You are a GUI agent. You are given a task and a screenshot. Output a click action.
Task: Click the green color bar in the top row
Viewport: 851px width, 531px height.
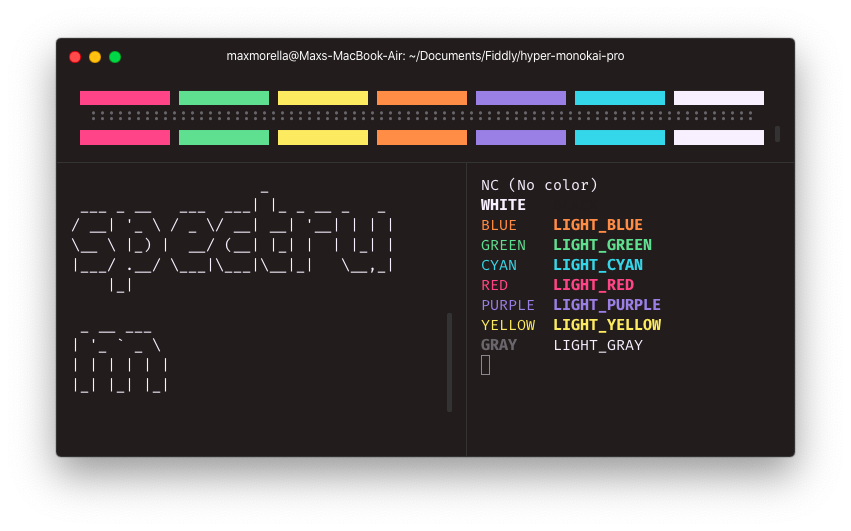[x=224, y=98]
